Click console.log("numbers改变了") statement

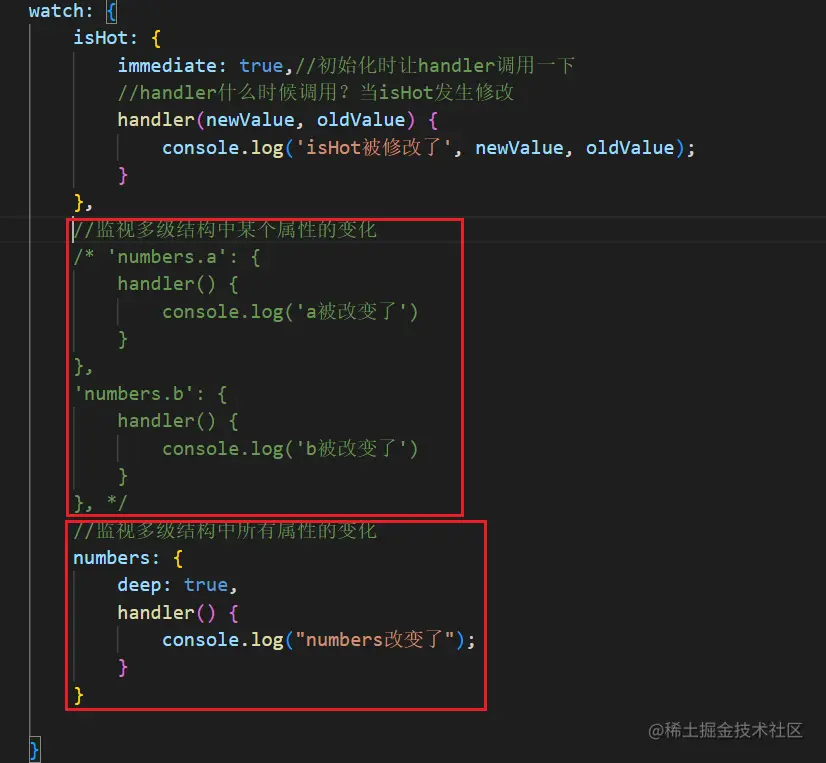click(x=319, y=640)
